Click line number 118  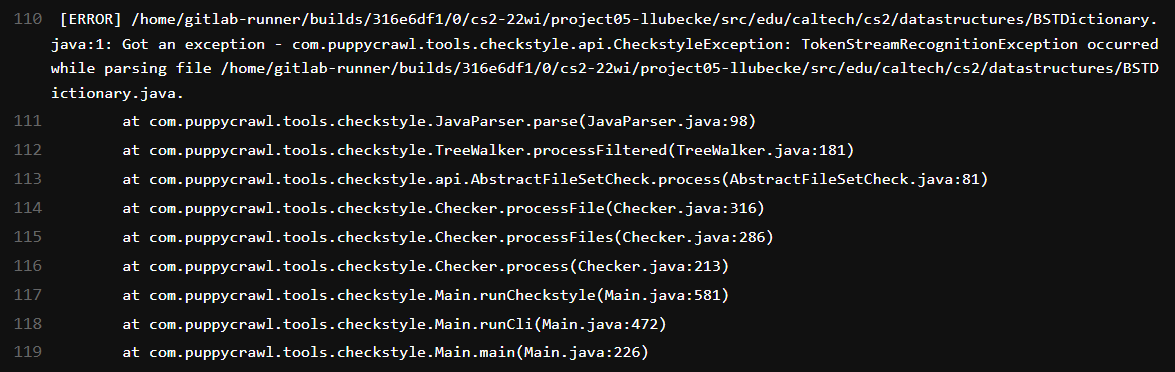28,324
